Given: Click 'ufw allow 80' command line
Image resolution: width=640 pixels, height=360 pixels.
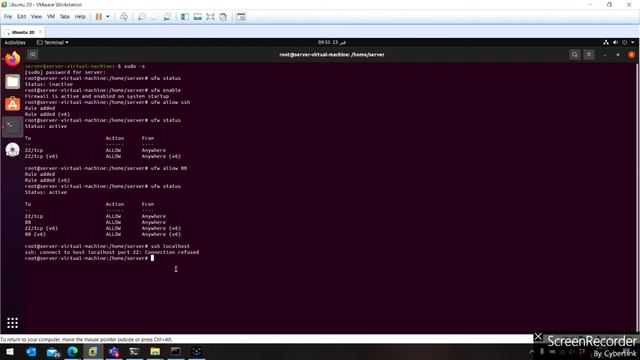Looking at the screenshot, I should coord(106,168).
